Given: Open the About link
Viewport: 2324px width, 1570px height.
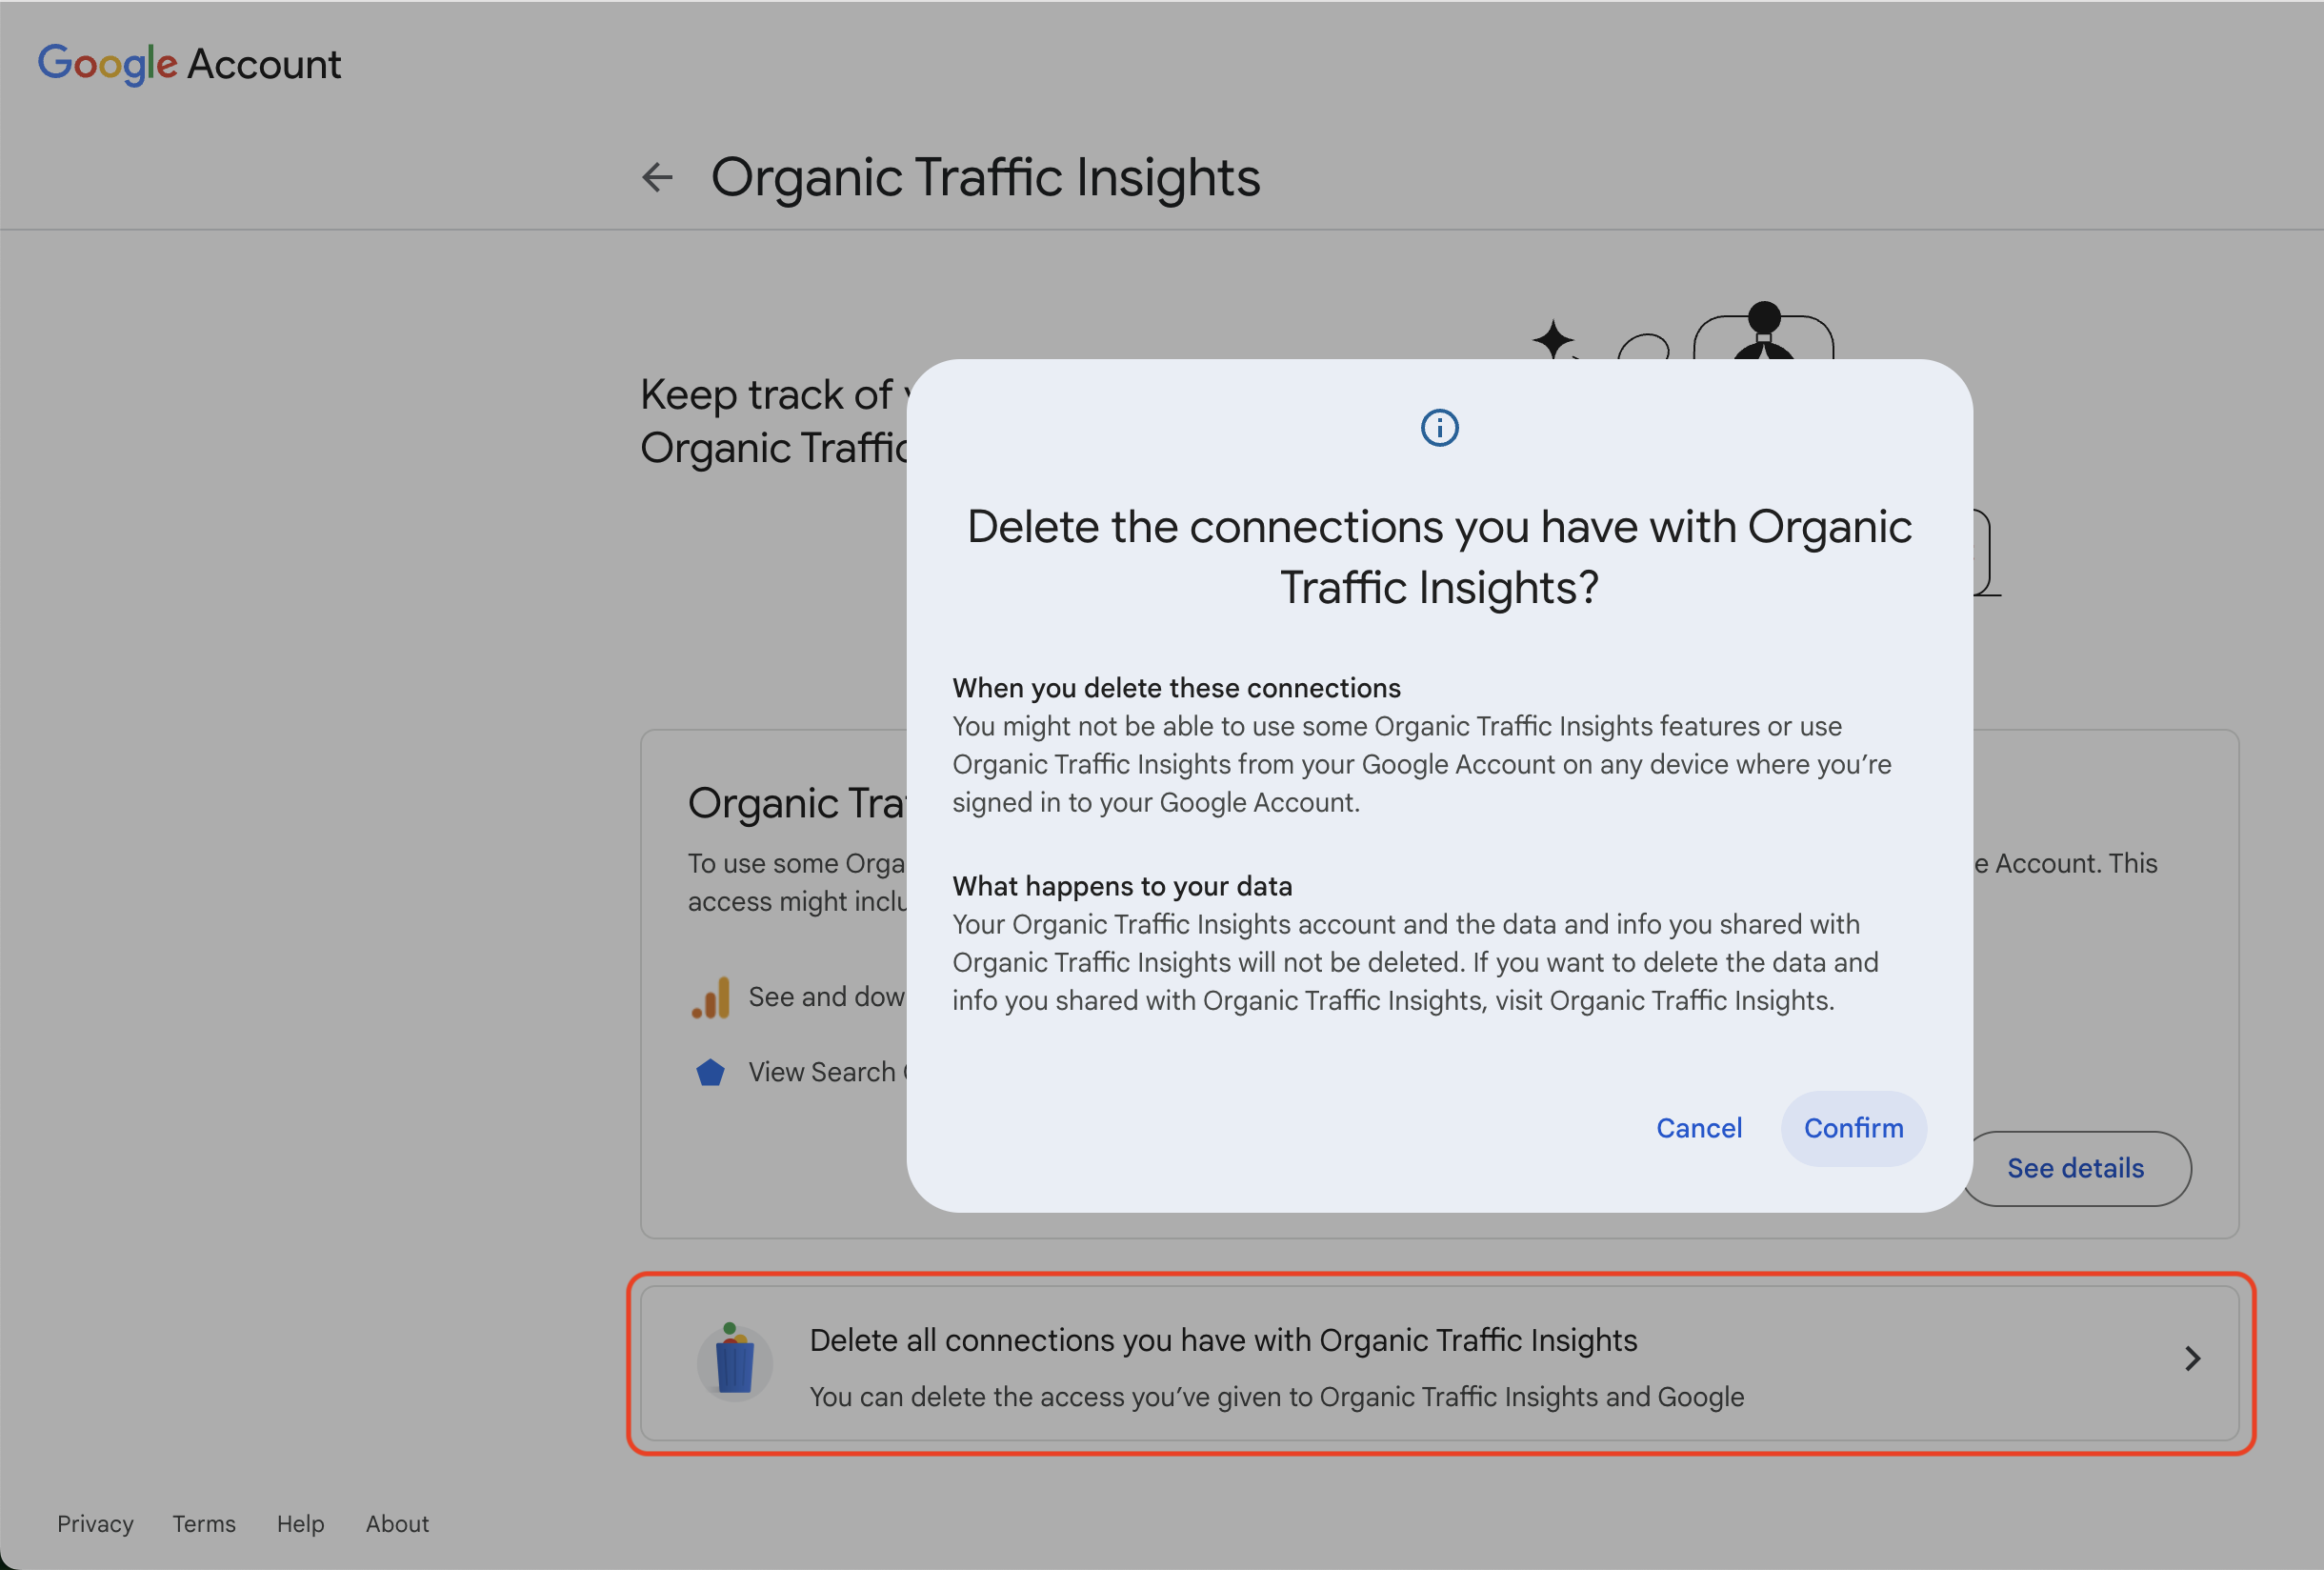Looking at the screenshot, I should click(396, 1524).
